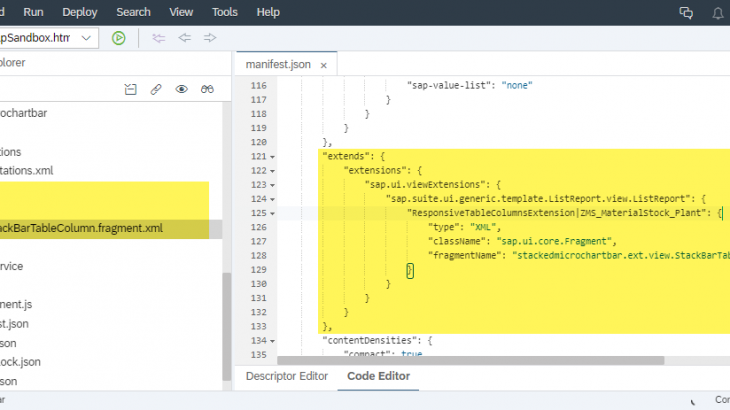Click line number 129 in the gutter
This screenshot has width=730, height=410.
pyautogui.click(x=258, y=270)
